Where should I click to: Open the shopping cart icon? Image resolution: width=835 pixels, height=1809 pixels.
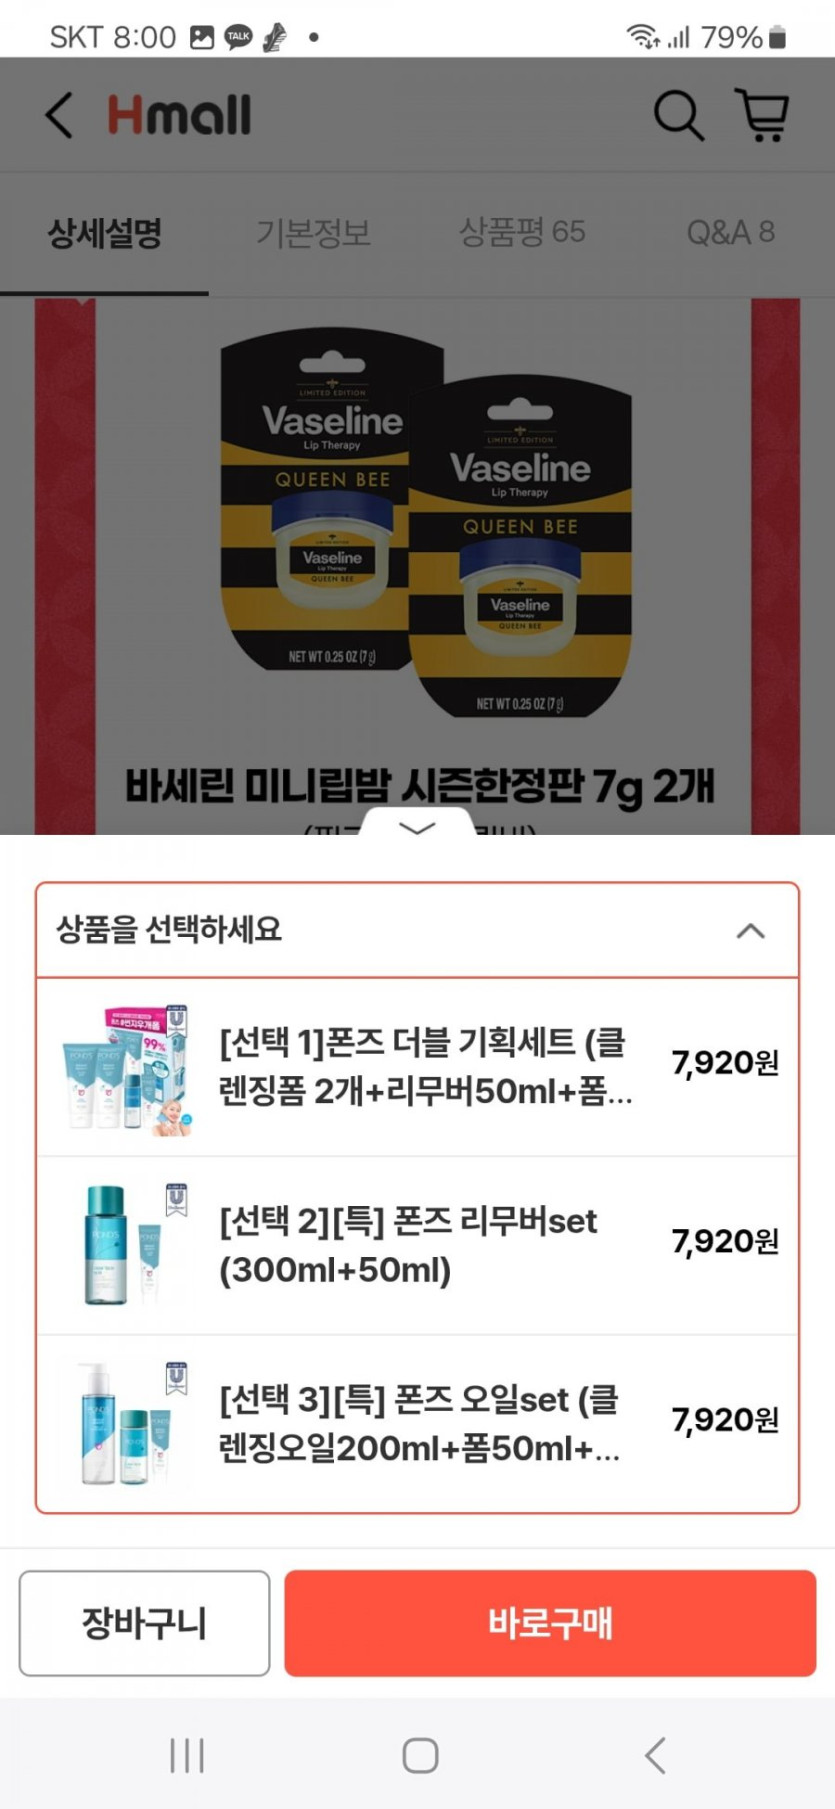[763, 115]
